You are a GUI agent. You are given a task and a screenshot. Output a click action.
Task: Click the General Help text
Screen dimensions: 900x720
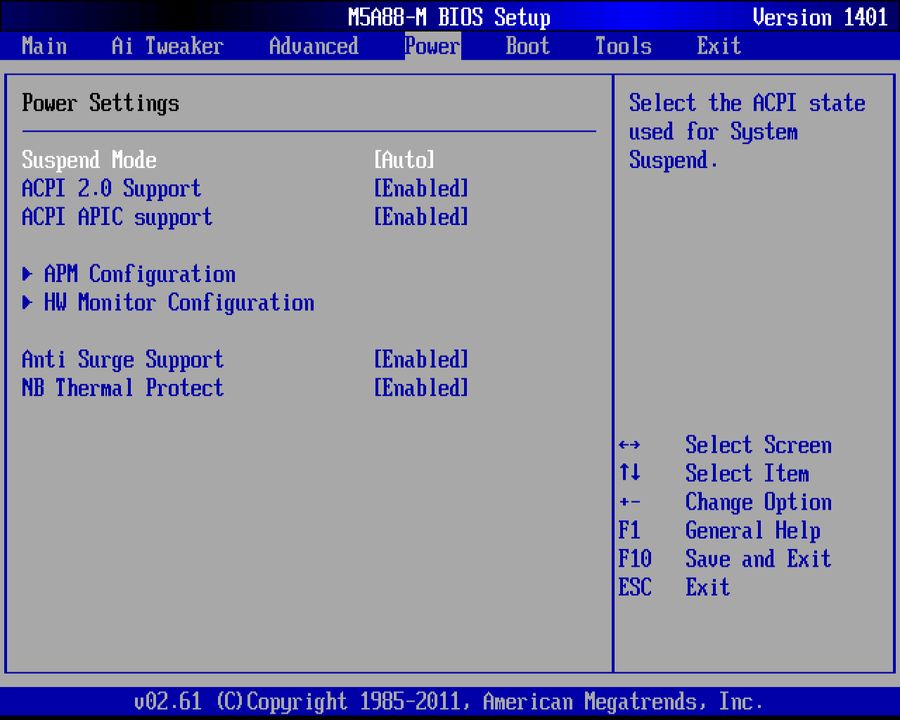[x=752, y=531]
